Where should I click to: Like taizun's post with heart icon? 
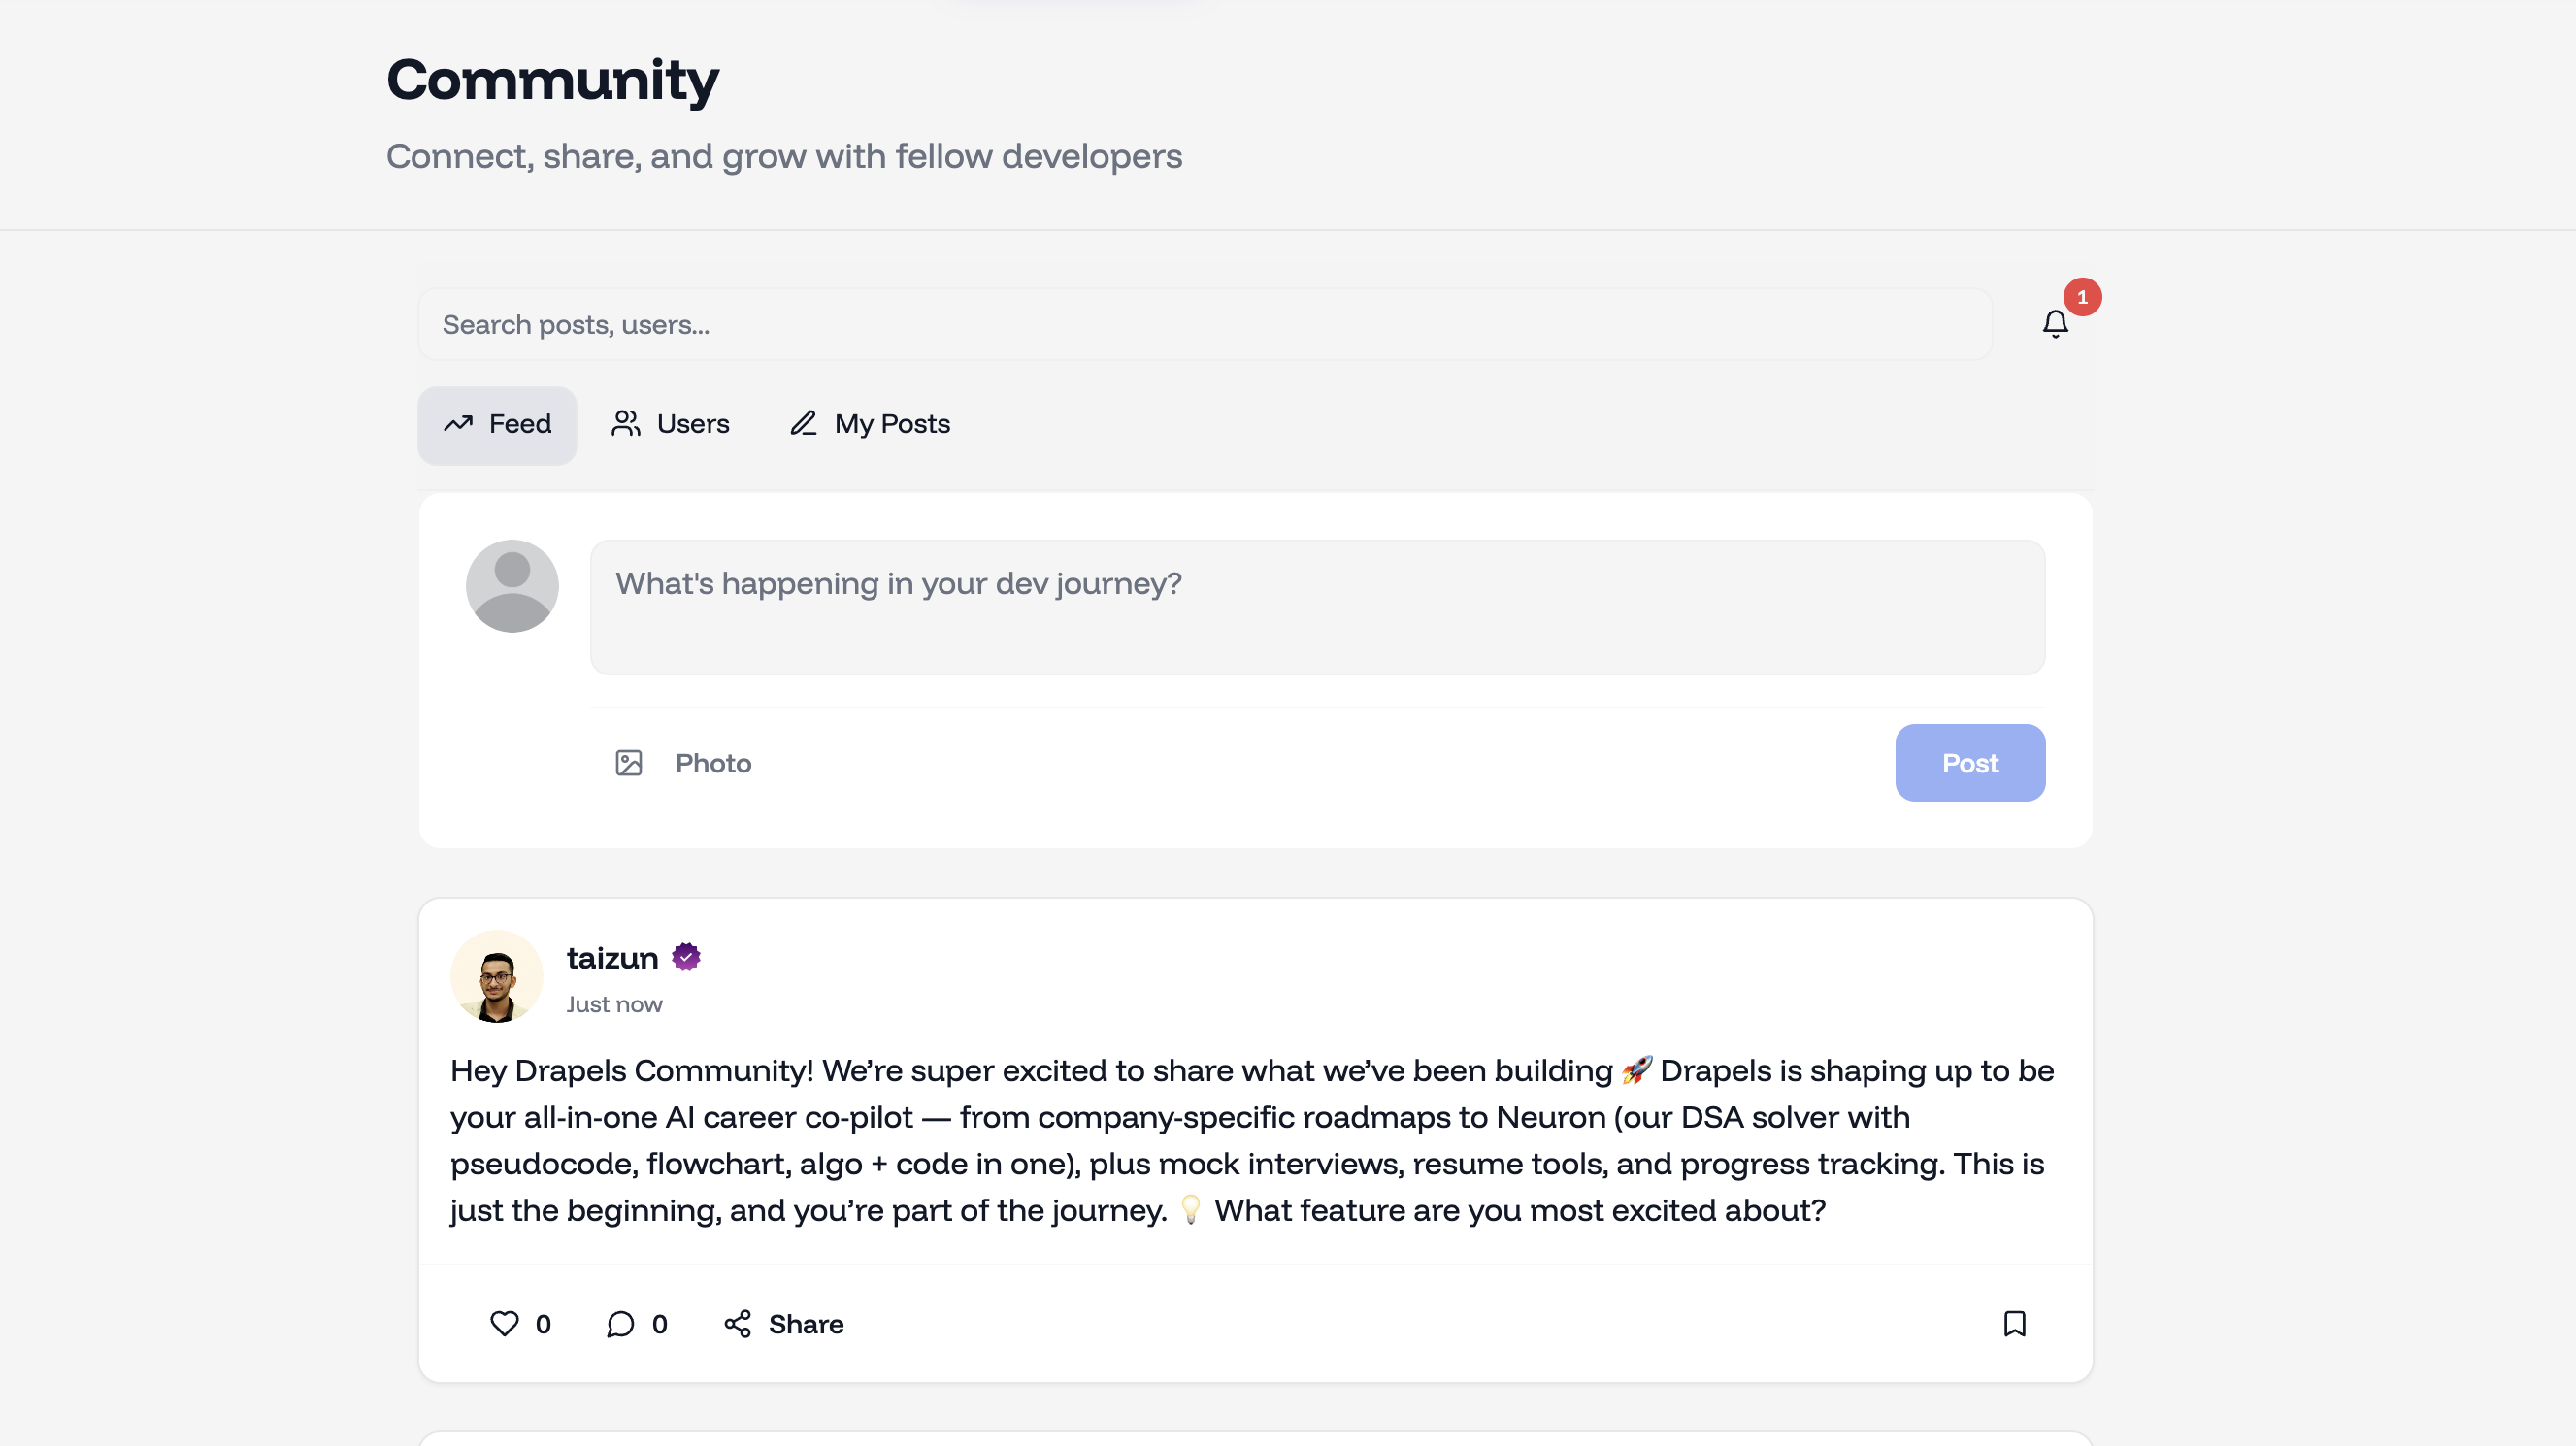[504, 1323]
